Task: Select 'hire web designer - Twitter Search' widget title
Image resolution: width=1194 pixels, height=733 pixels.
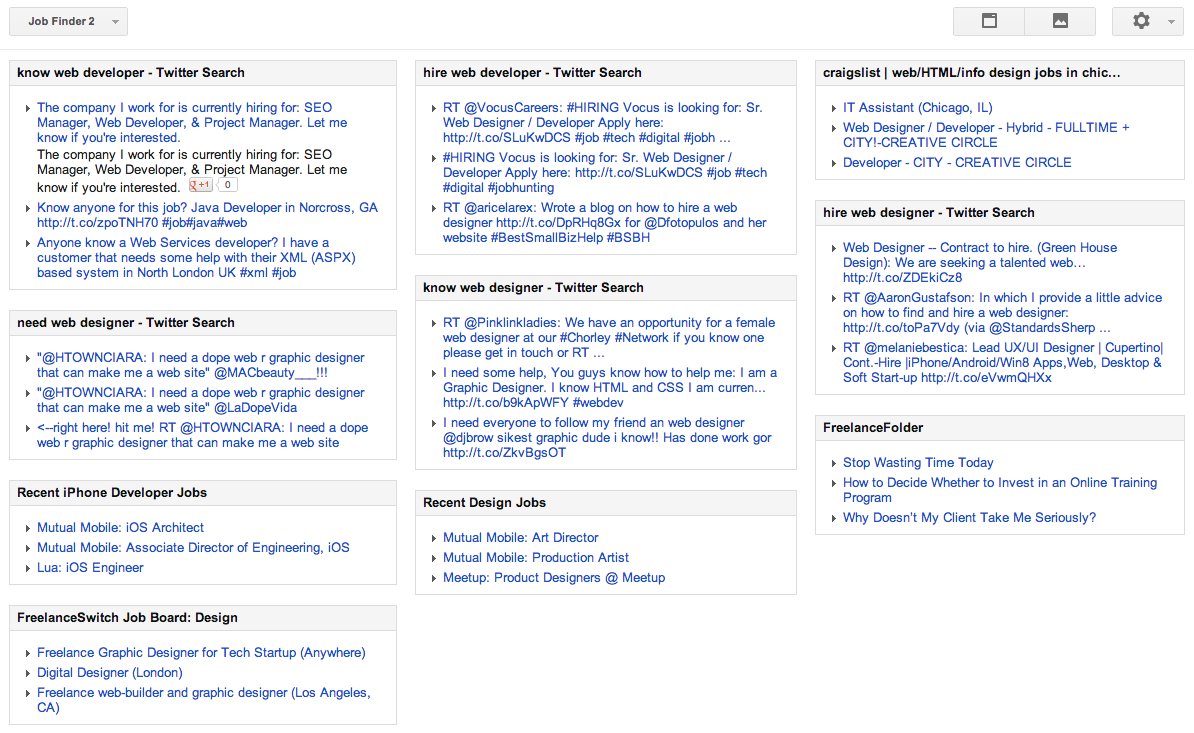Action: click(928, 212)
